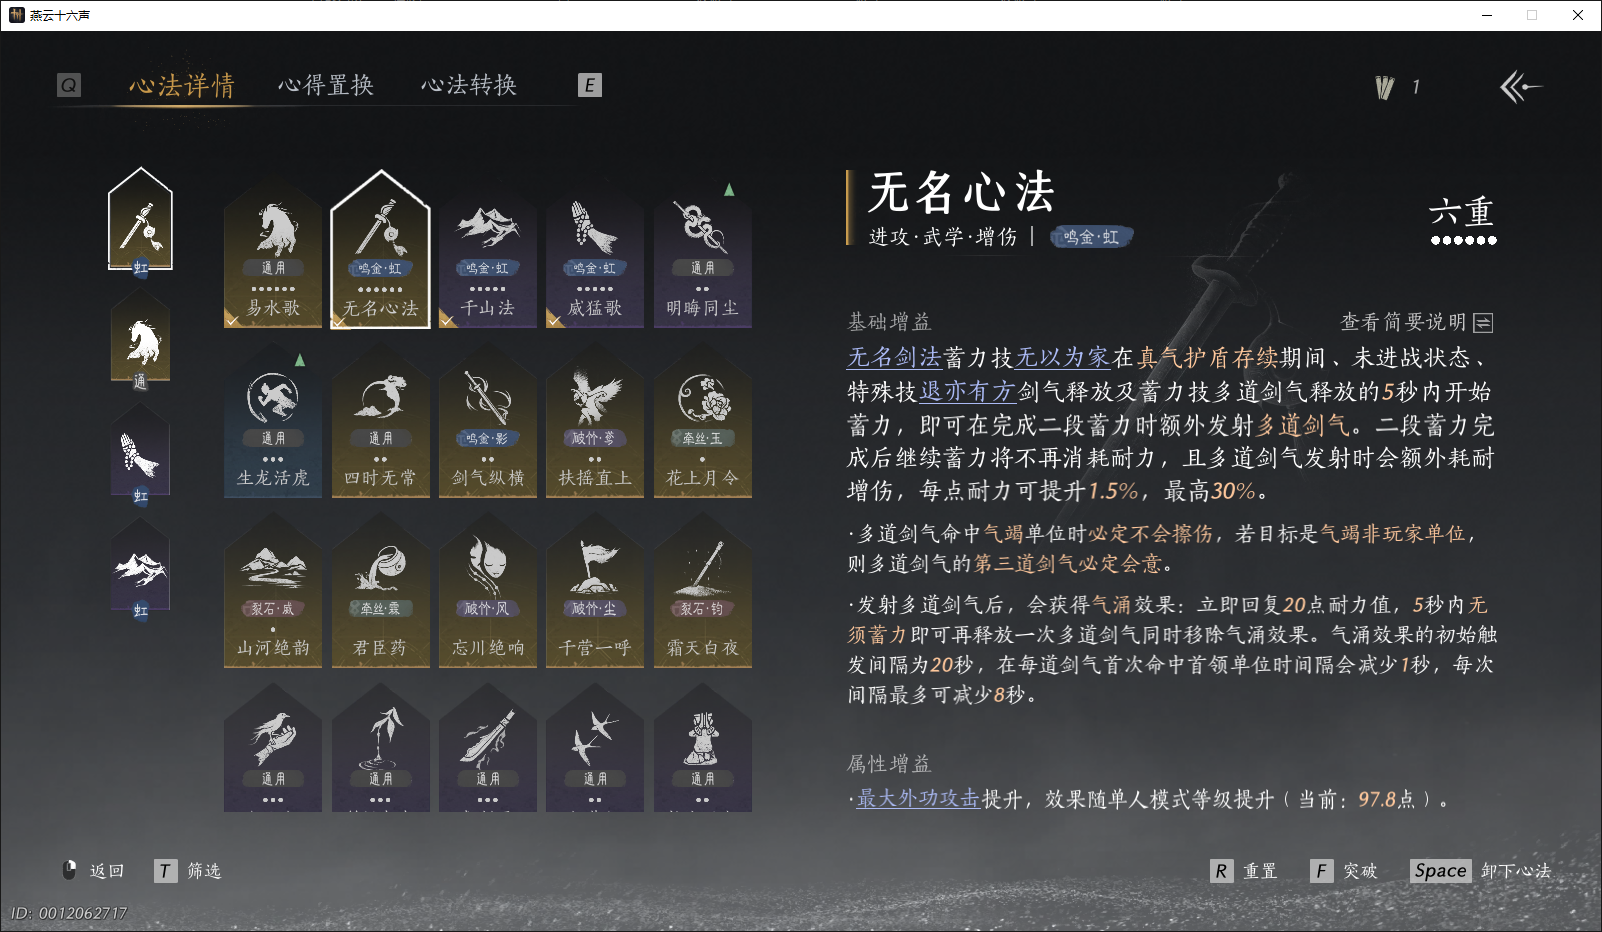Click the first equipped slot with sword icon
The height and width of the screenshot is (932, 1602).
point(141,222)
